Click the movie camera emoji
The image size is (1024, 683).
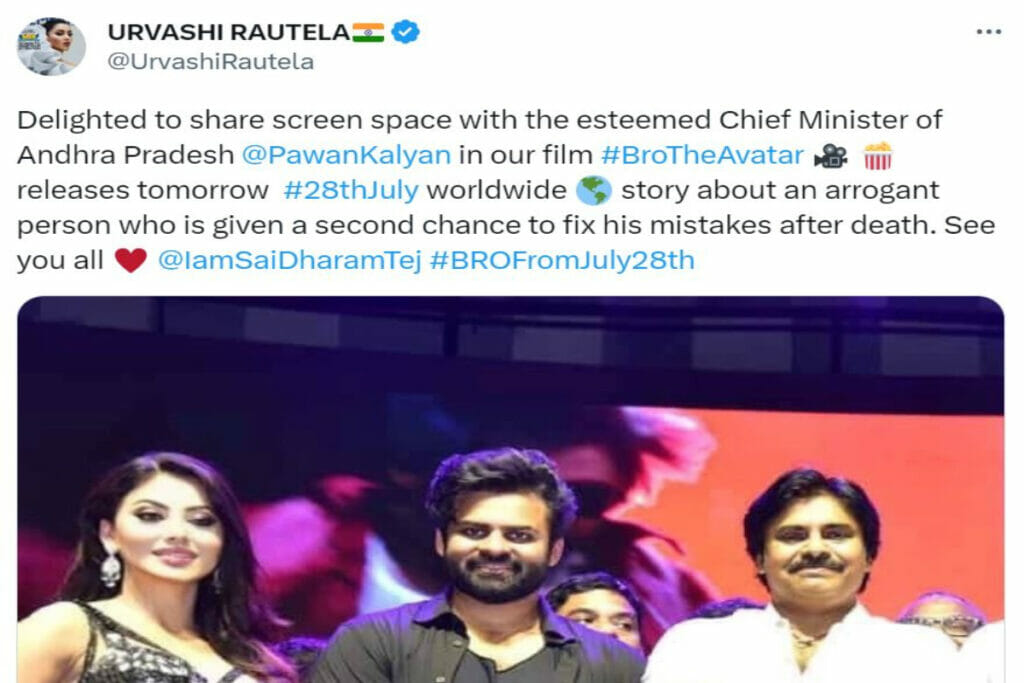point(831,156)
